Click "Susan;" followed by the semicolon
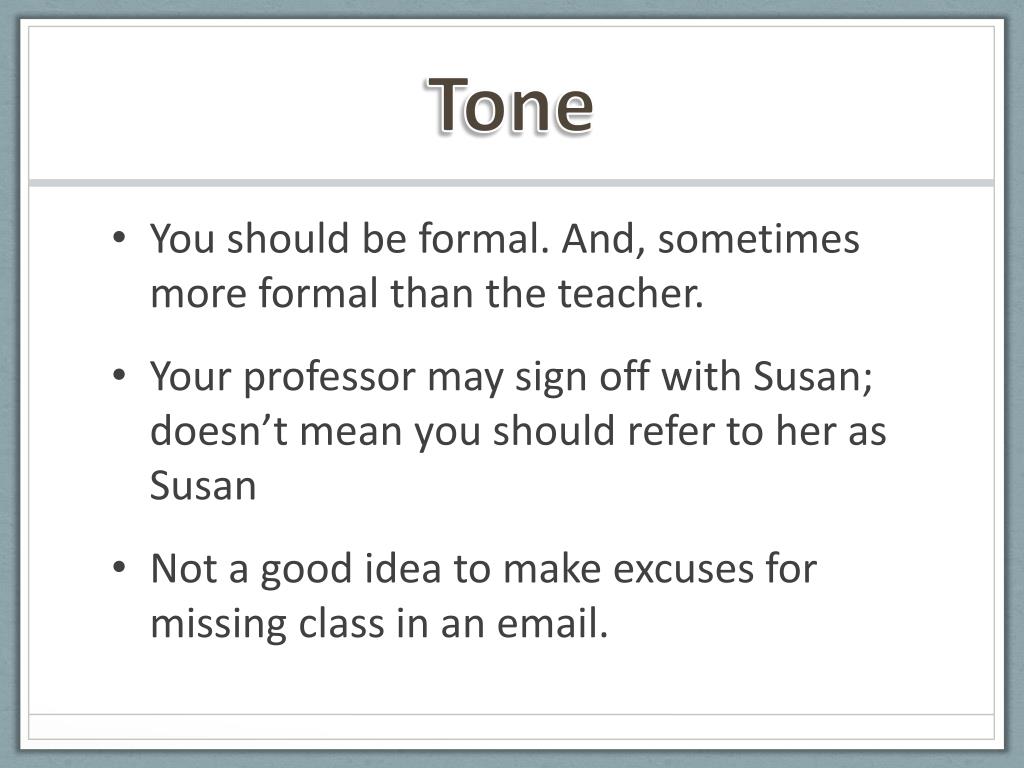 [x=813, y=377]
